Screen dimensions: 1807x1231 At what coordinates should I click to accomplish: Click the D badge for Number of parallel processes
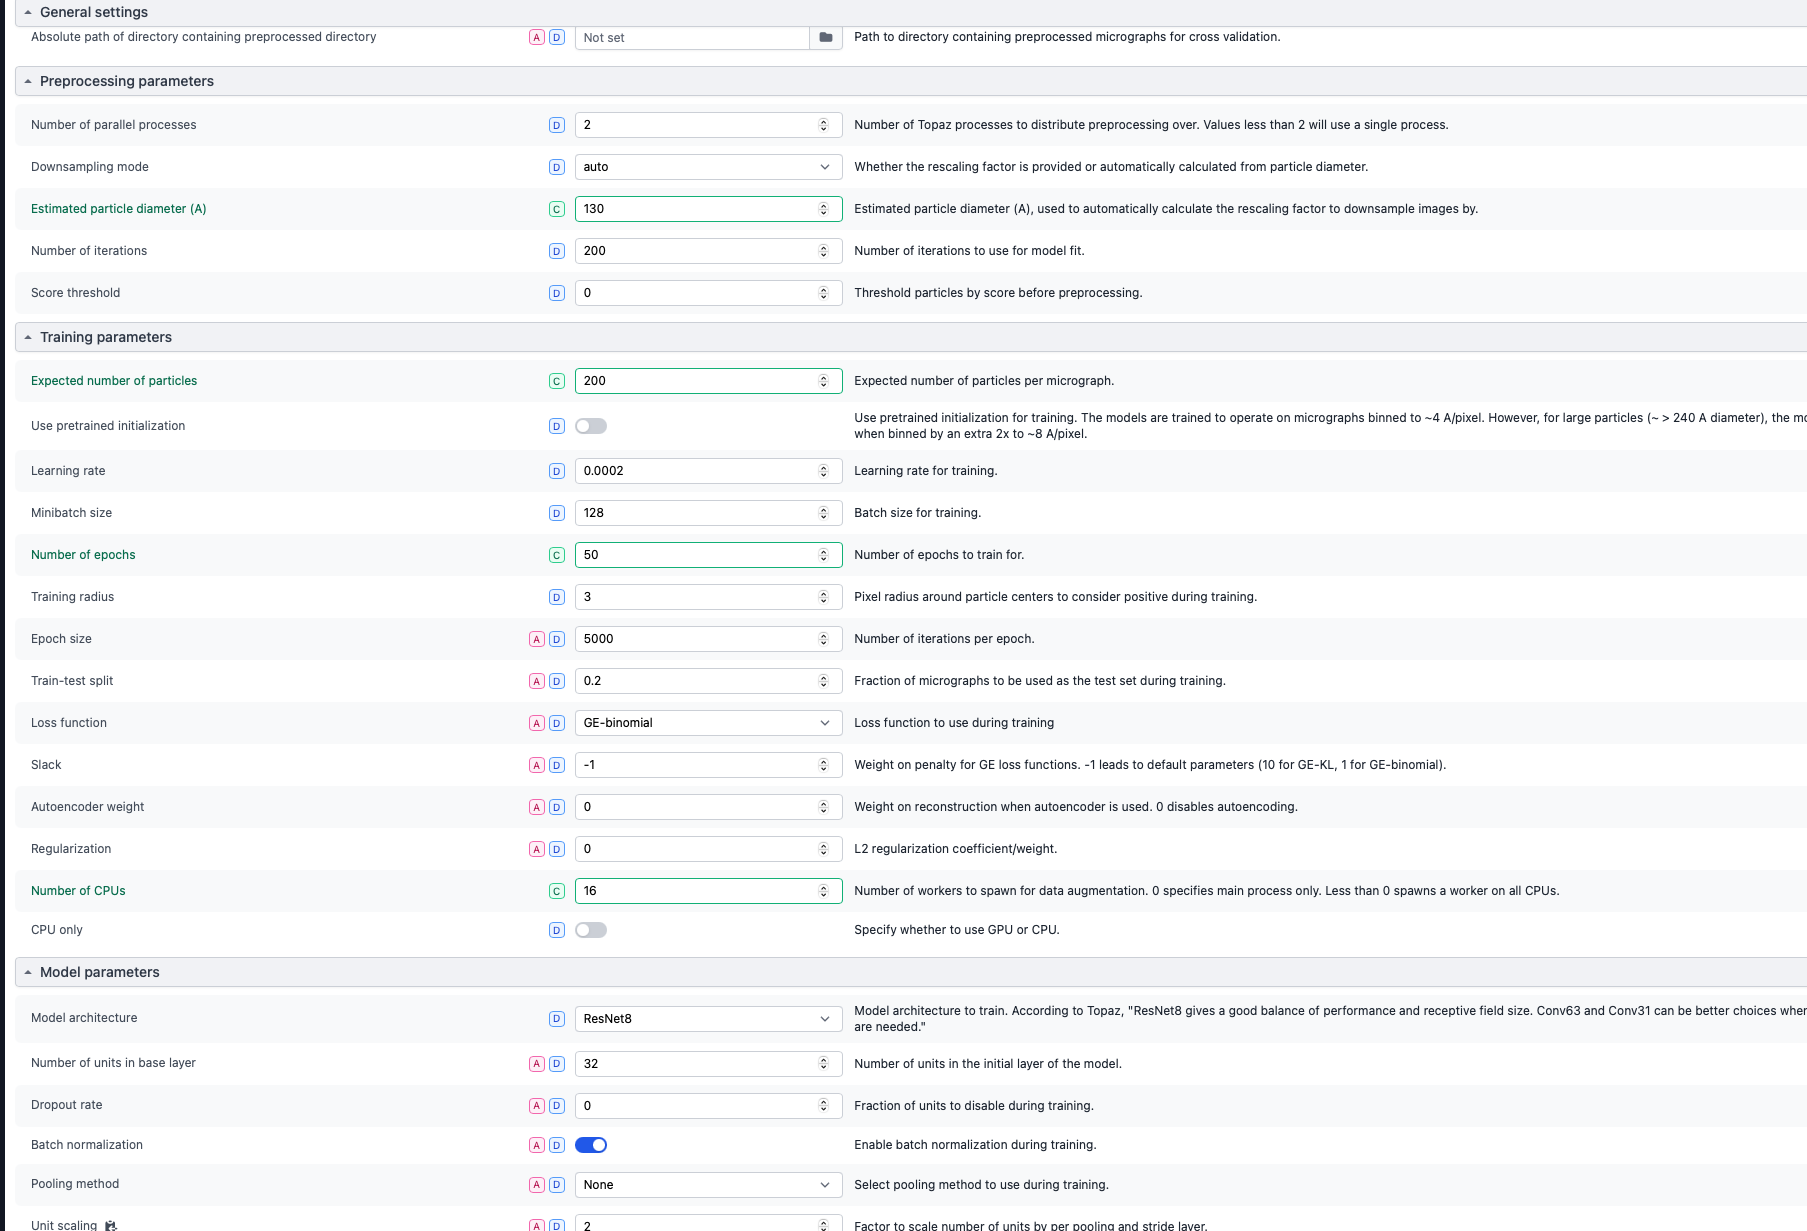click(557, 125)
